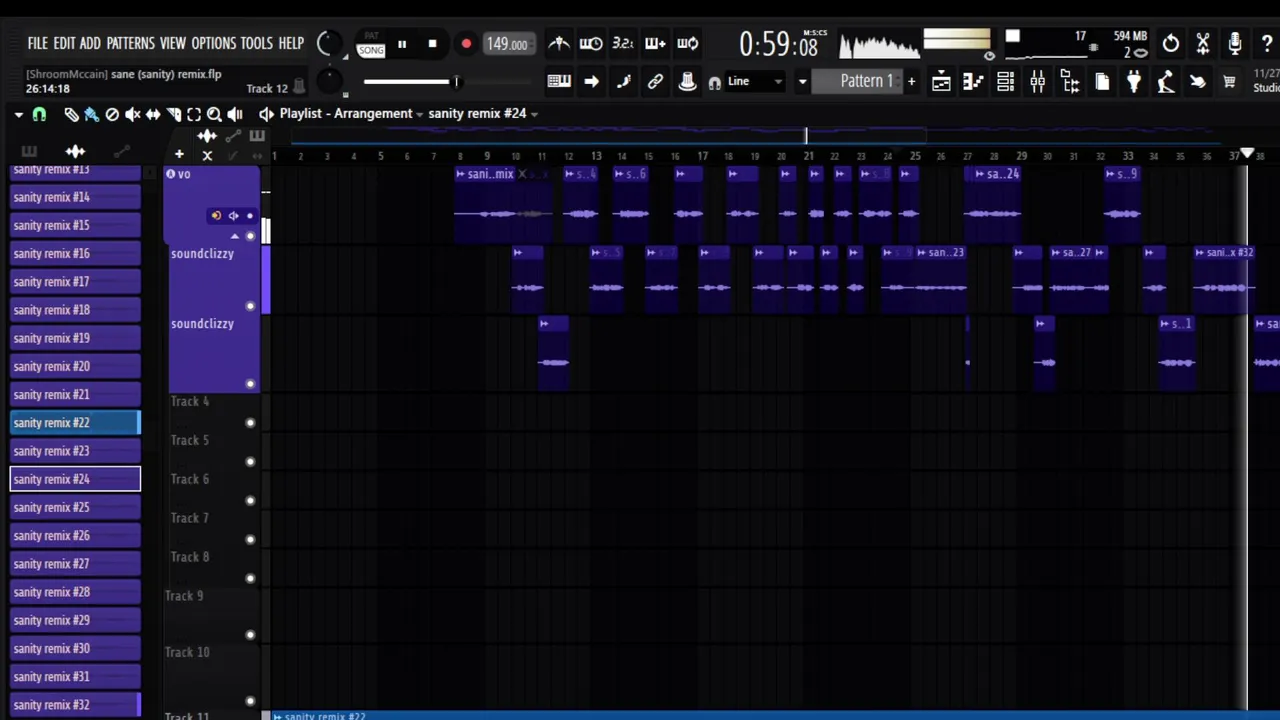Toggle playlist snap magnet
This screenshot has width=1280, height=720.
39,114
